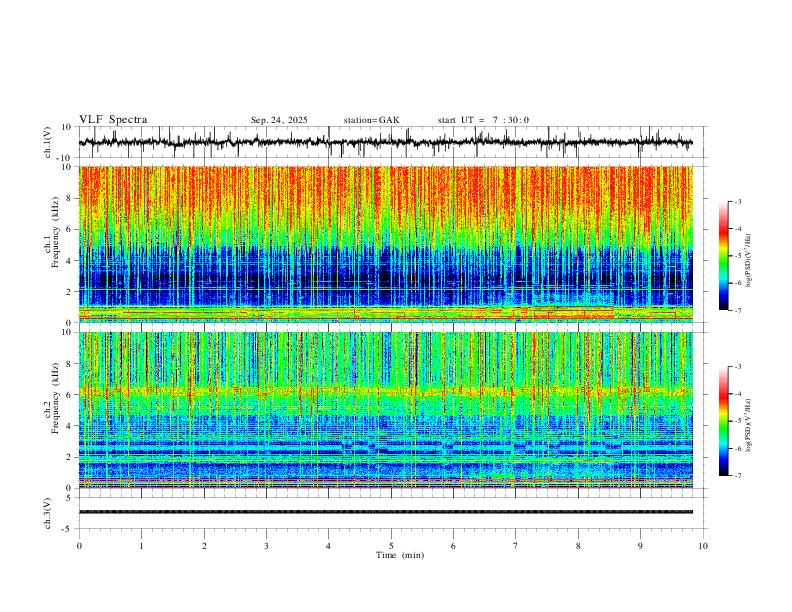Click the "-7" tick on the ch.1 colorbar
This screenshot has height=612, width=792.
click(738, 311)
